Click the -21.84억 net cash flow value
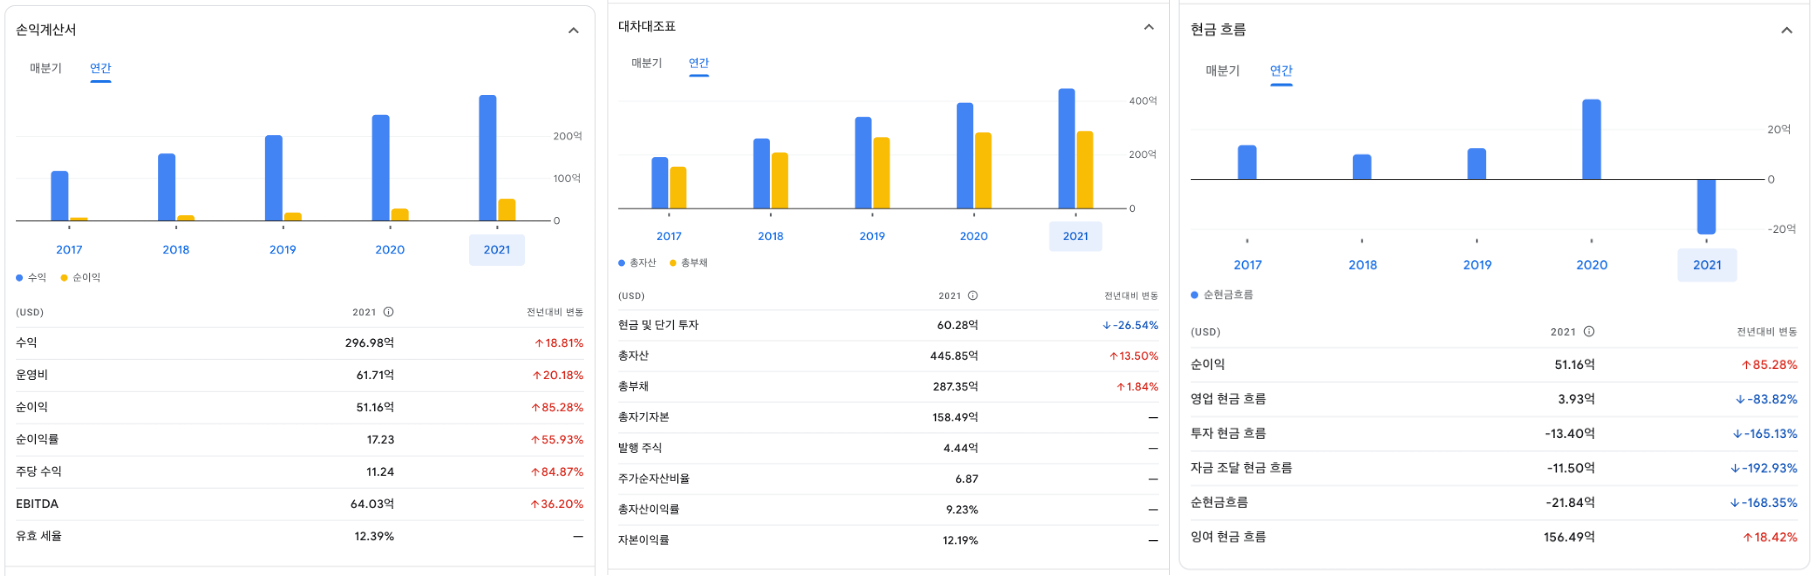 point(1571,503)
